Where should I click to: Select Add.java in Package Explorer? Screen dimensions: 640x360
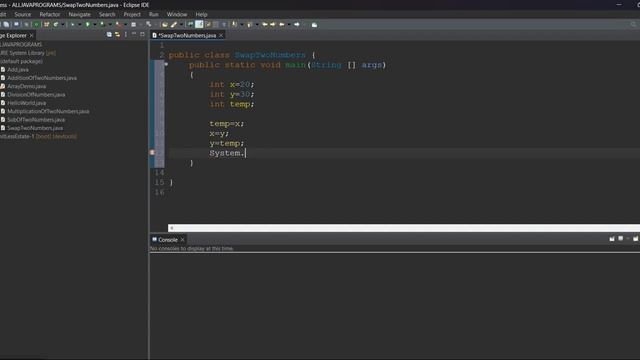click(x=18, y=69)
